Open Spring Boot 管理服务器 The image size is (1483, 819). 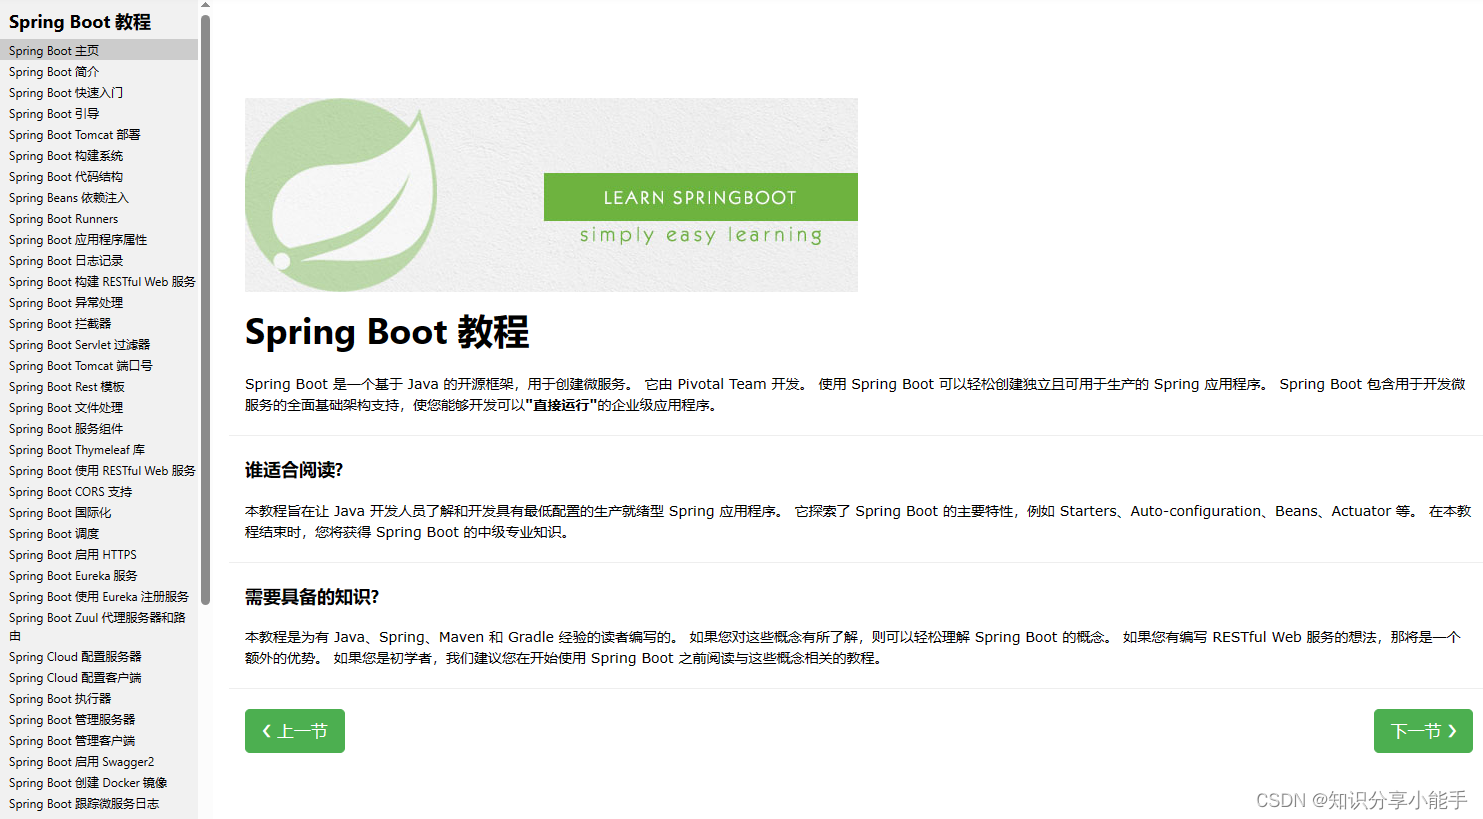tap(72, 719)
